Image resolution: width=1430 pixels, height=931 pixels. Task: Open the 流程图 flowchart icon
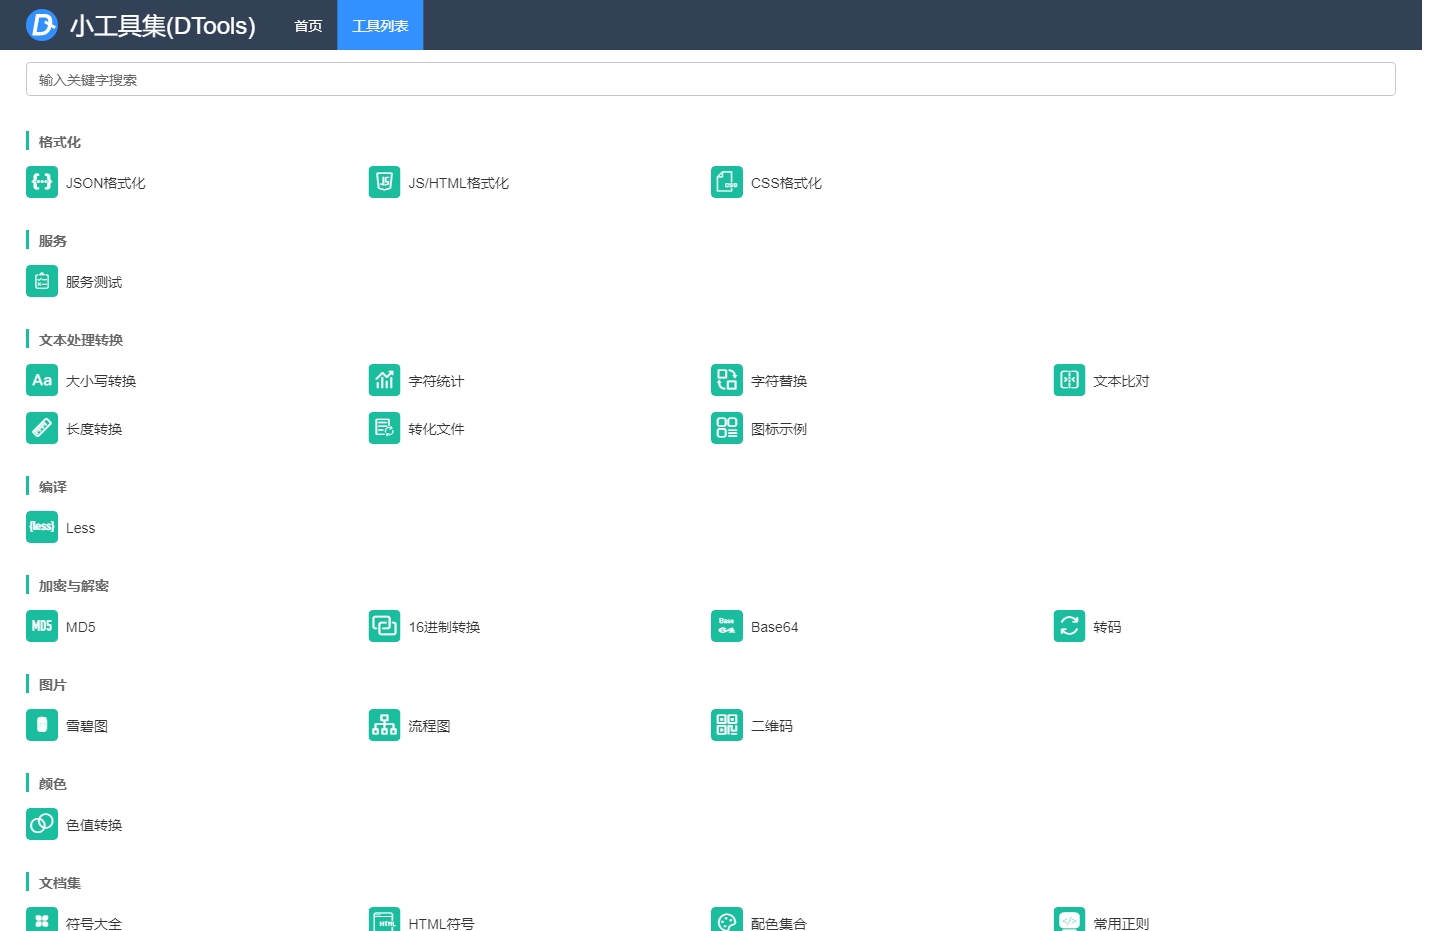coord(384,725)
